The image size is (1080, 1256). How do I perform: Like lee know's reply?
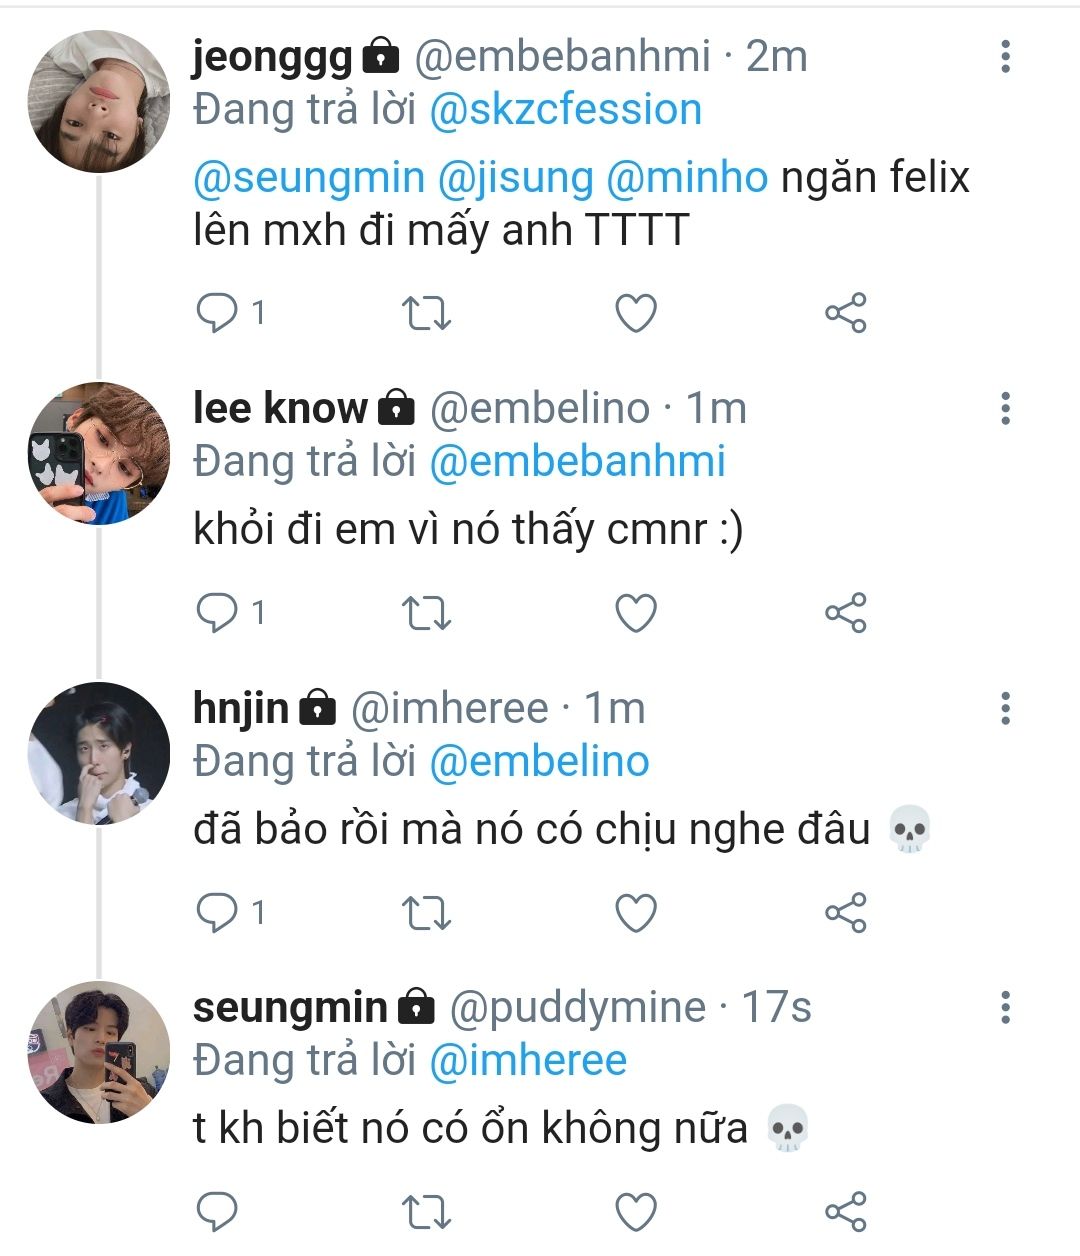click(635, 612)
